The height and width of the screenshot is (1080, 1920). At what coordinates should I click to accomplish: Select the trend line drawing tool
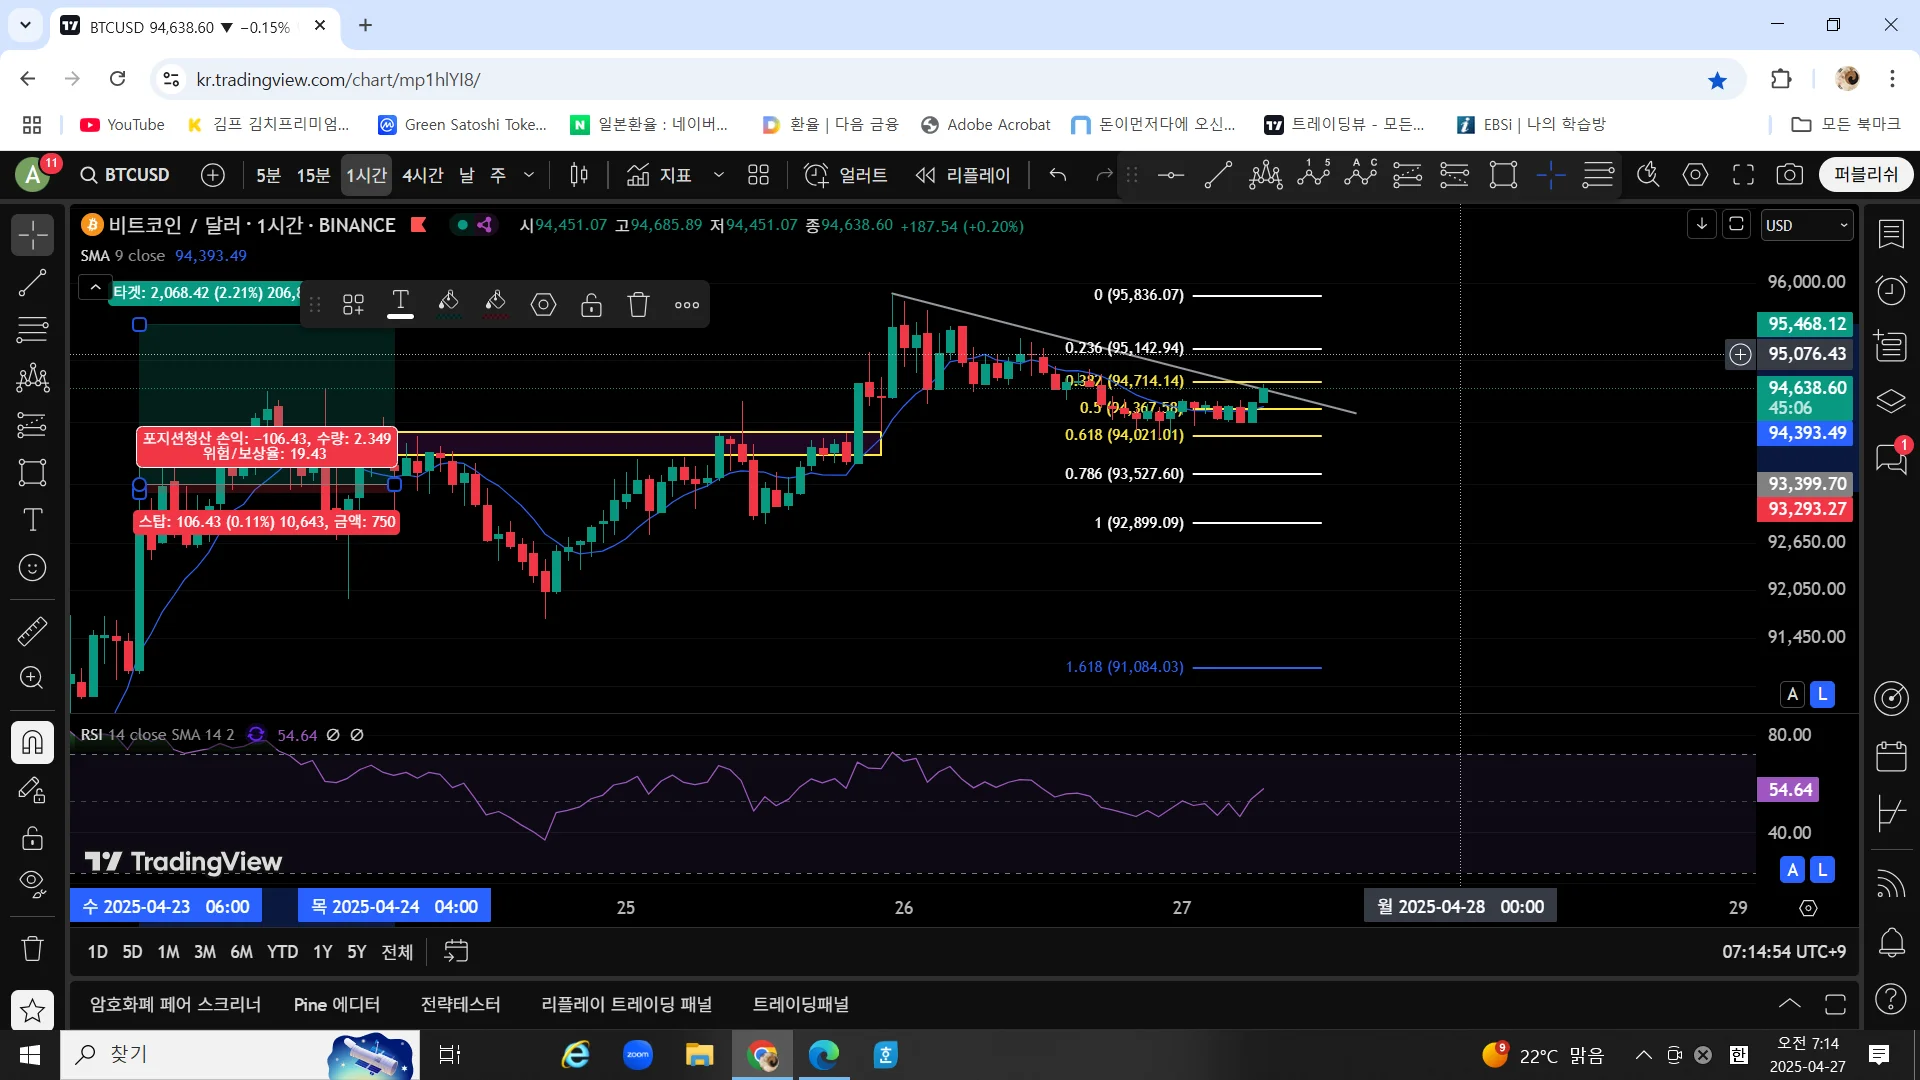coord(32,283)
